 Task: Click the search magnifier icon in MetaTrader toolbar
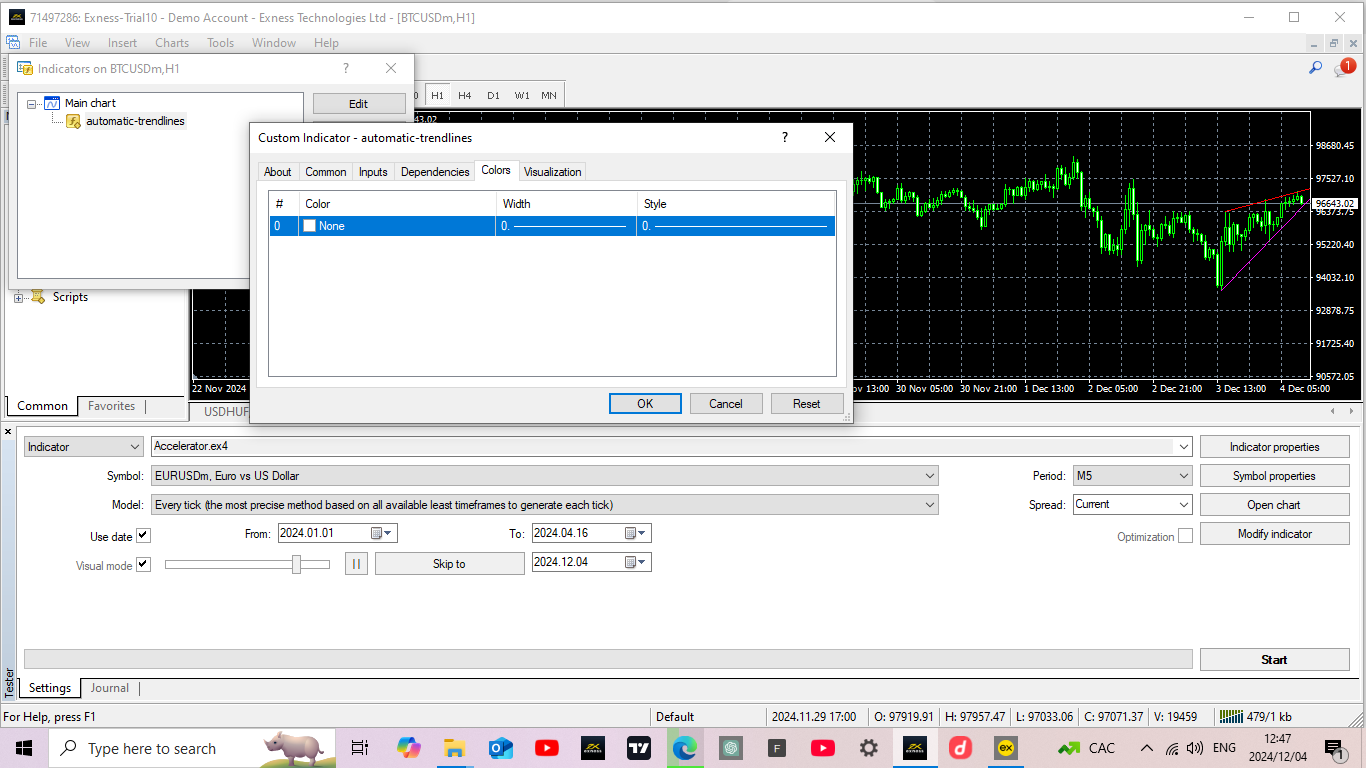(x=1315, y=68)
